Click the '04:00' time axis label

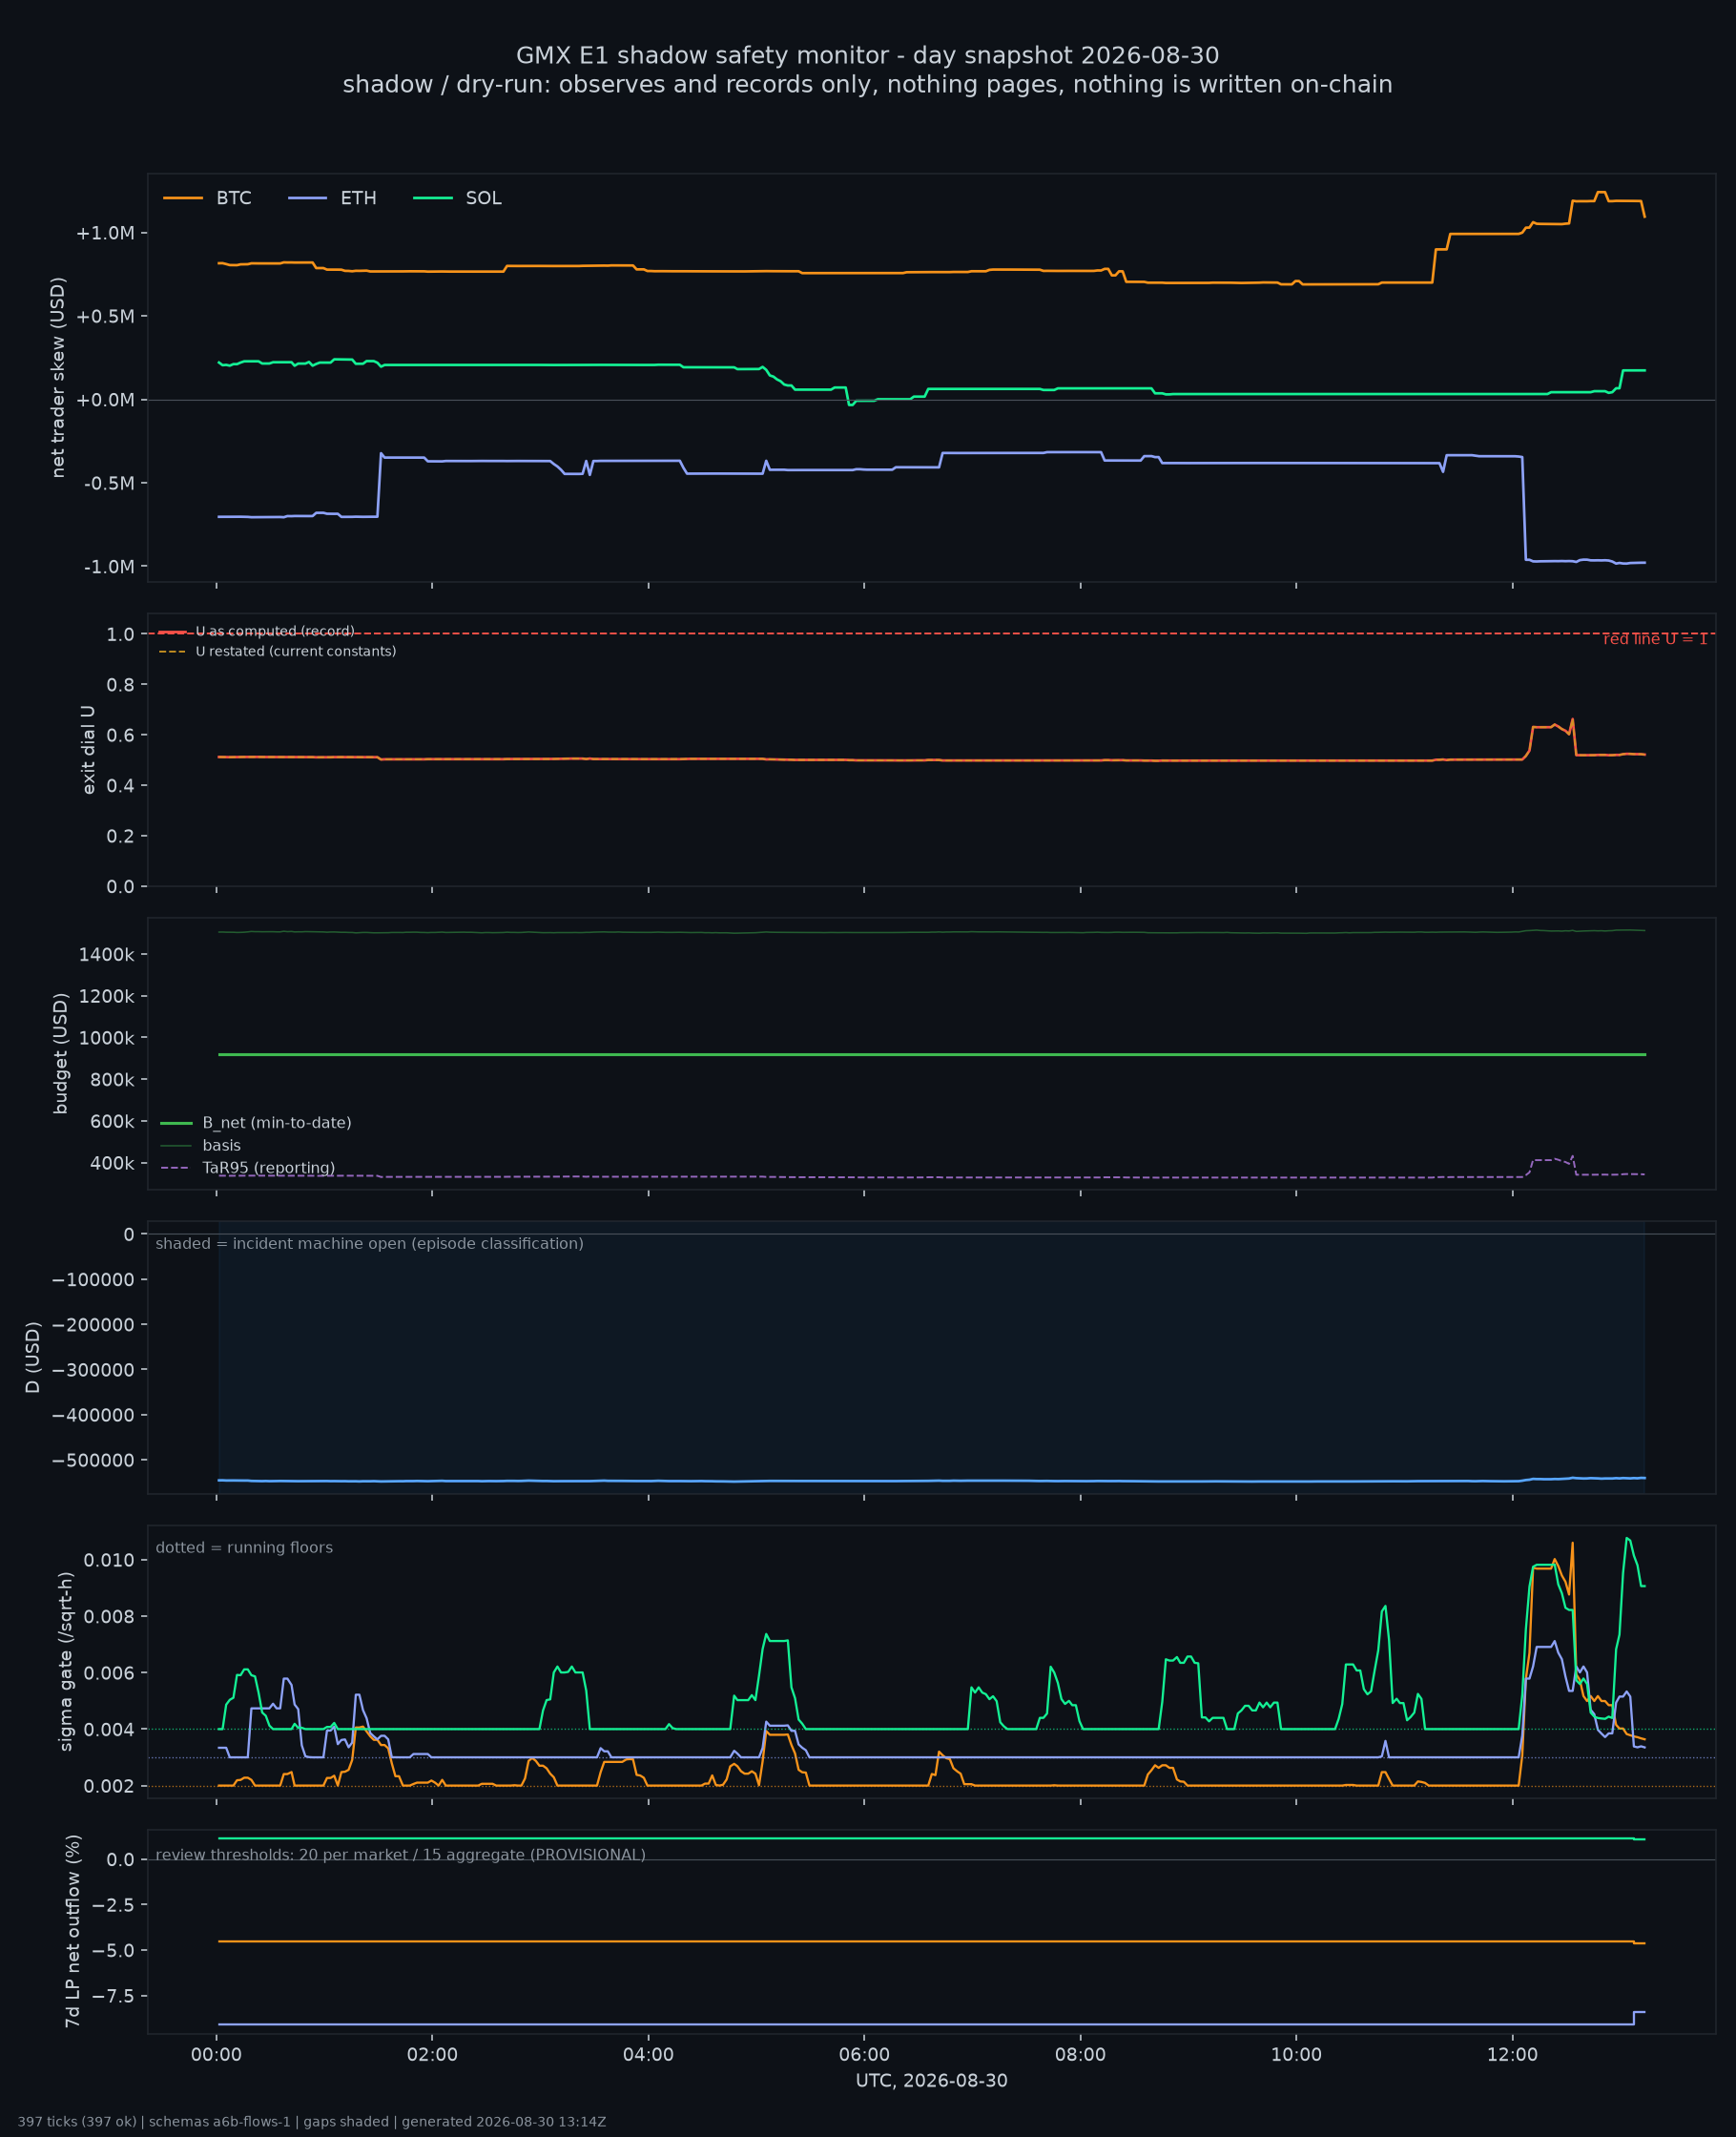[648, 2055]
